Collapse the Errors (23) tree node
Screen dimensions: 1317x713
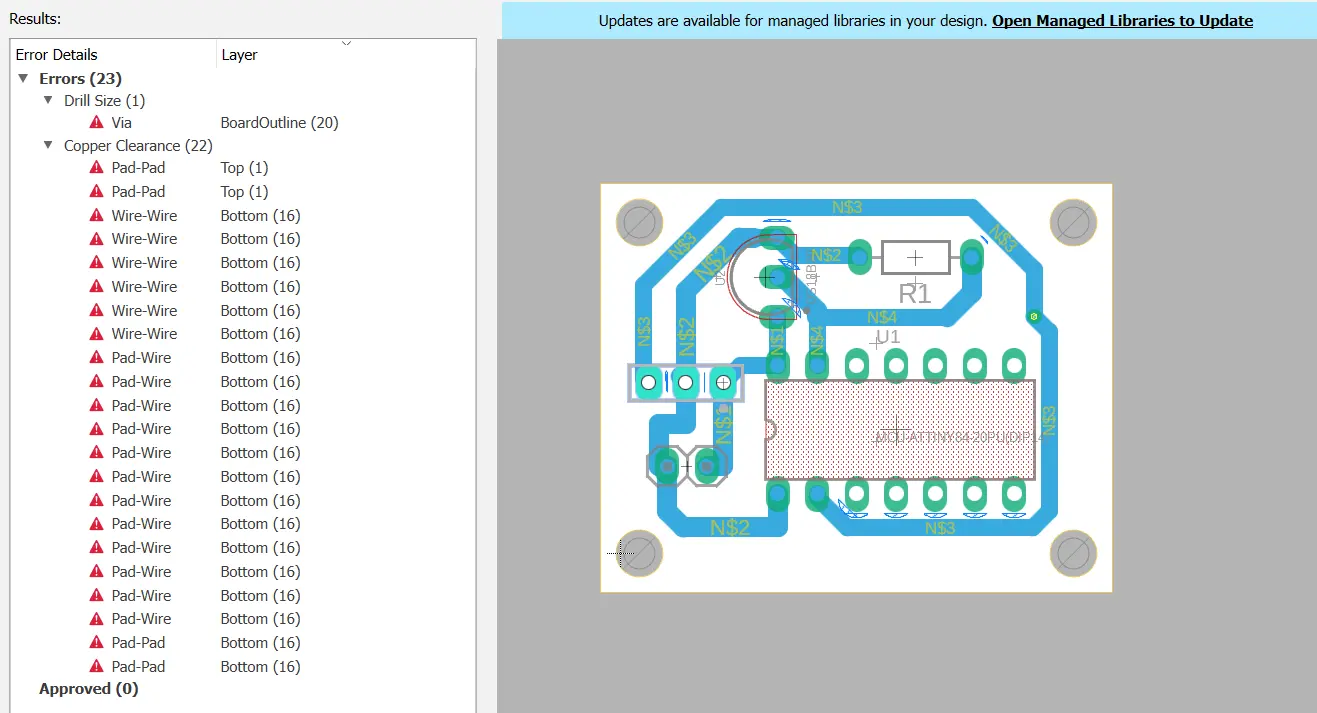[x=24, y=78]
